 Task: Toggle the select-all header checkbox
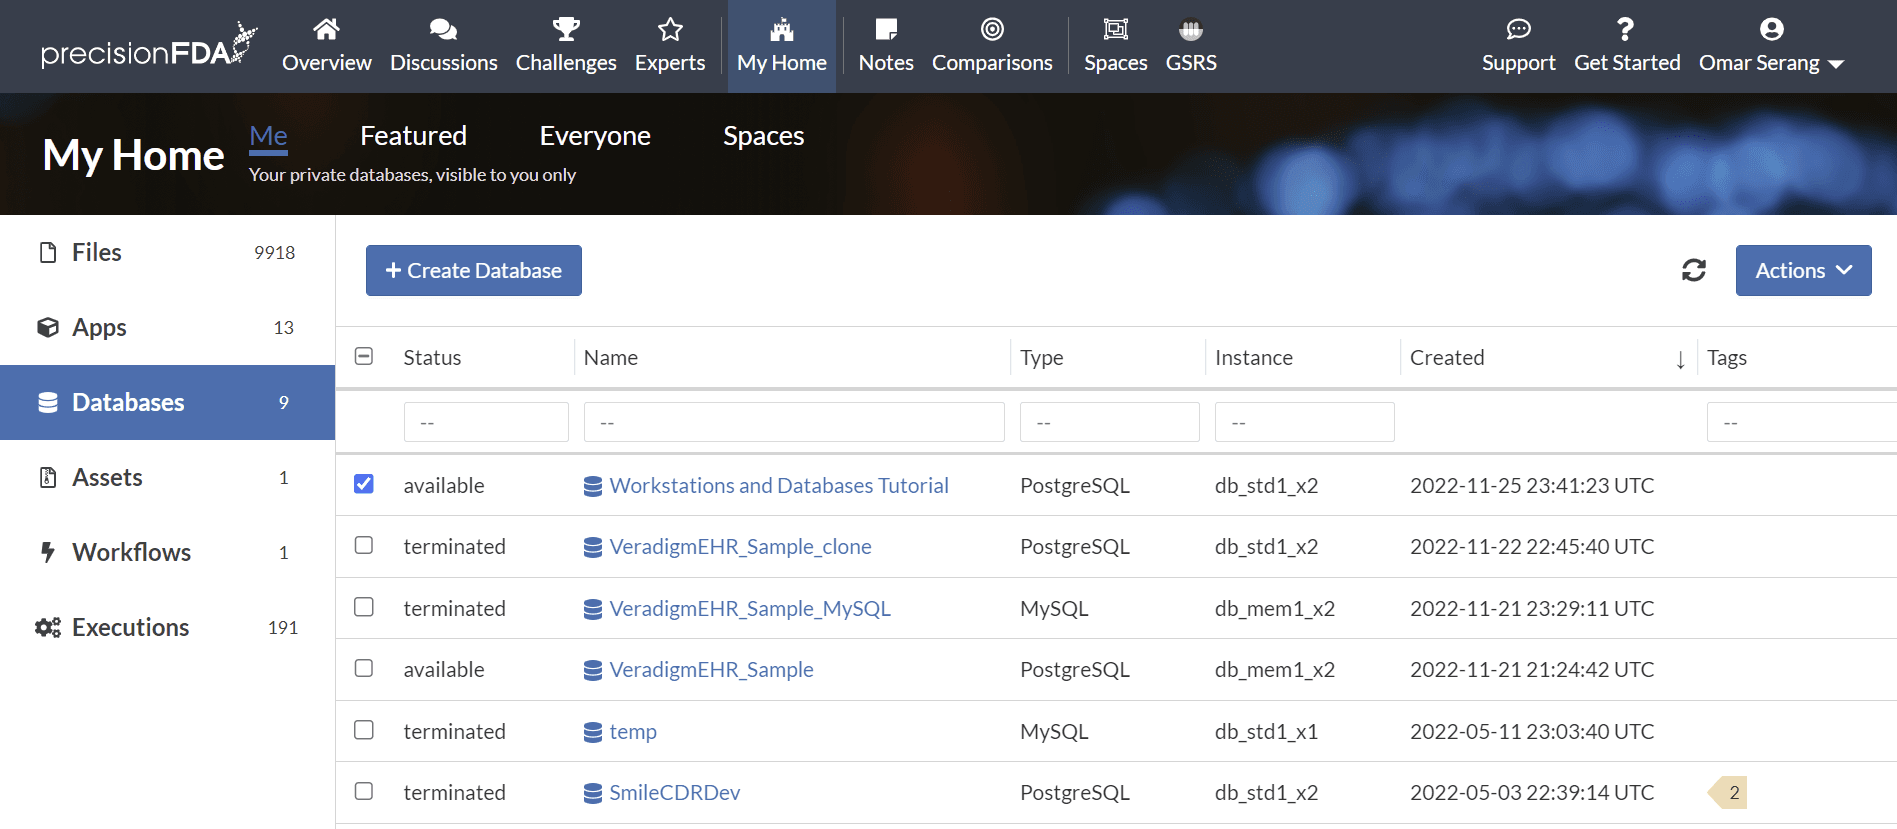(x=364, y=357)
